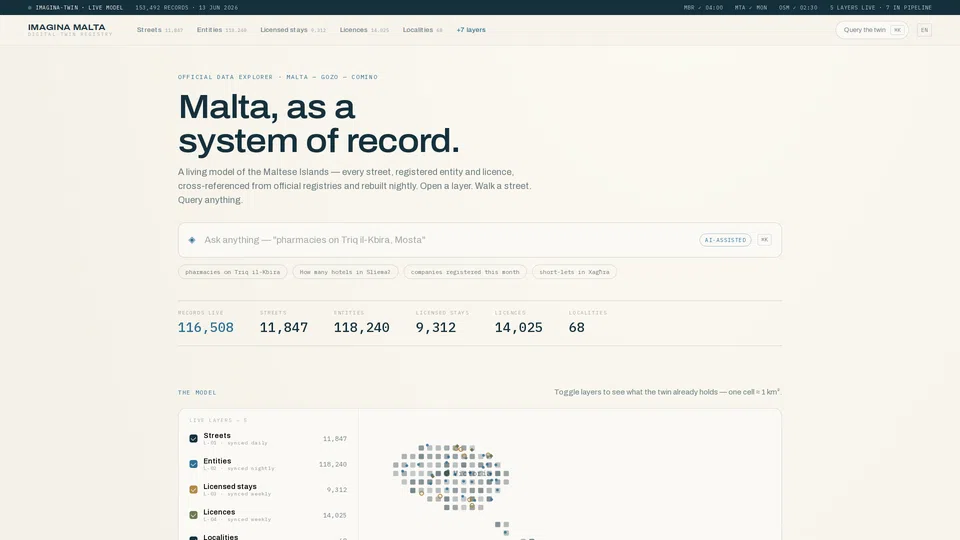Image resolution: width=960 pixels, height=540 pixels.
Task: Open the Licences nav item
Action: 364,30
